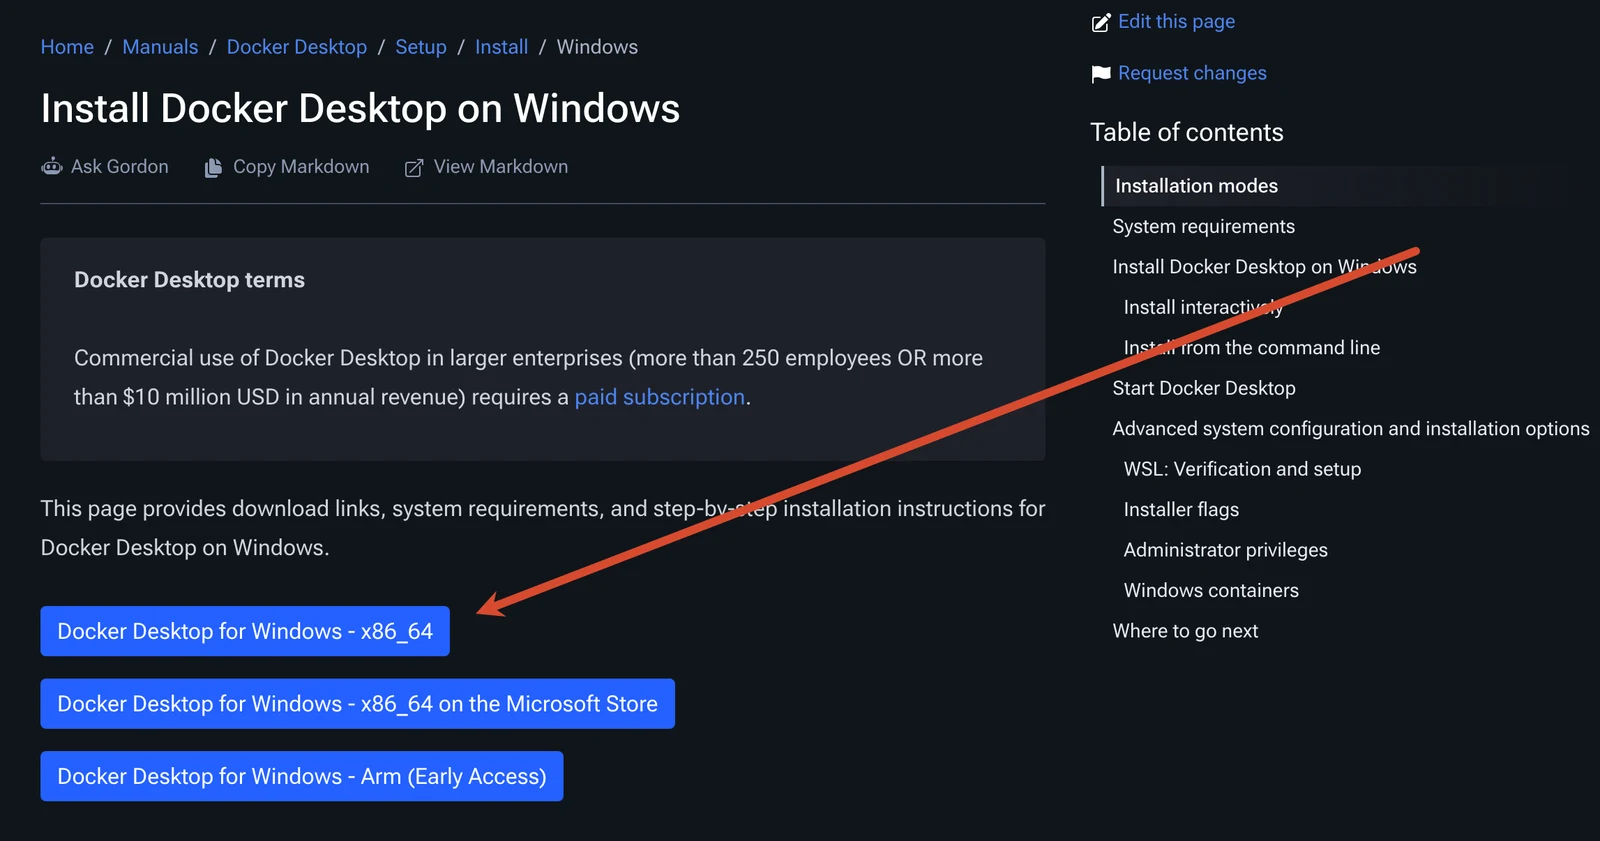Open the Edit this page link text
The height and width of the screenshot is (841, 1600).
point(1176,22)
